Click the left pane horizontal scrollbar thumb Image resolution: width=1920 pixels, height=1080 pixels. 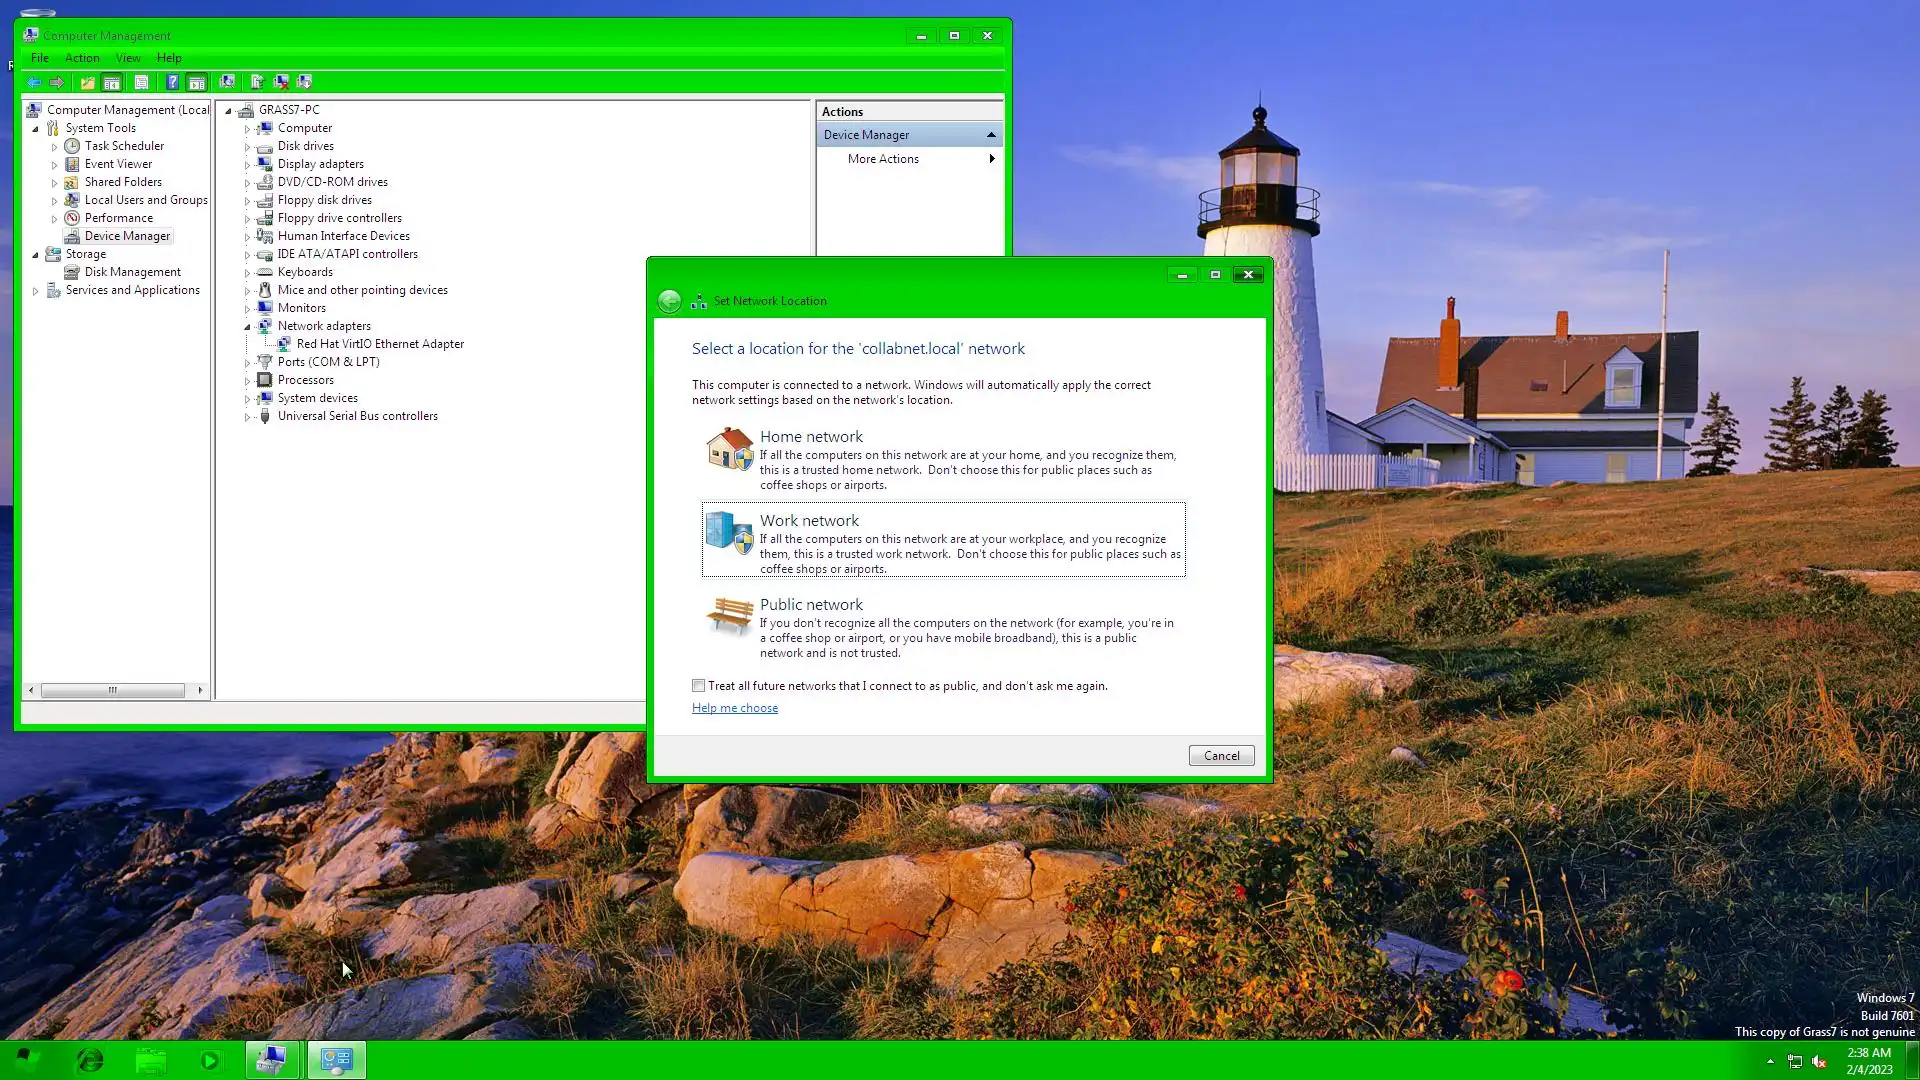click(x=112, y=690)
